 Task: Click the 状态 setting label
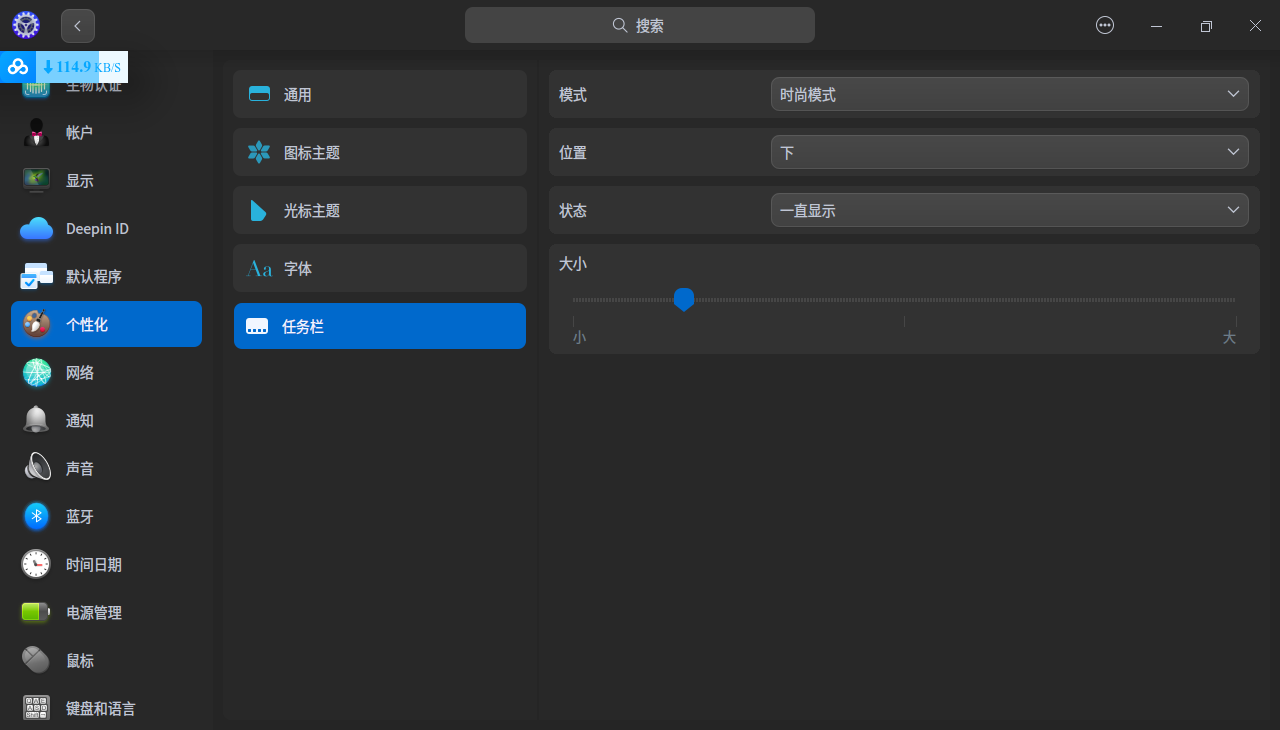[x=573, y=211]
